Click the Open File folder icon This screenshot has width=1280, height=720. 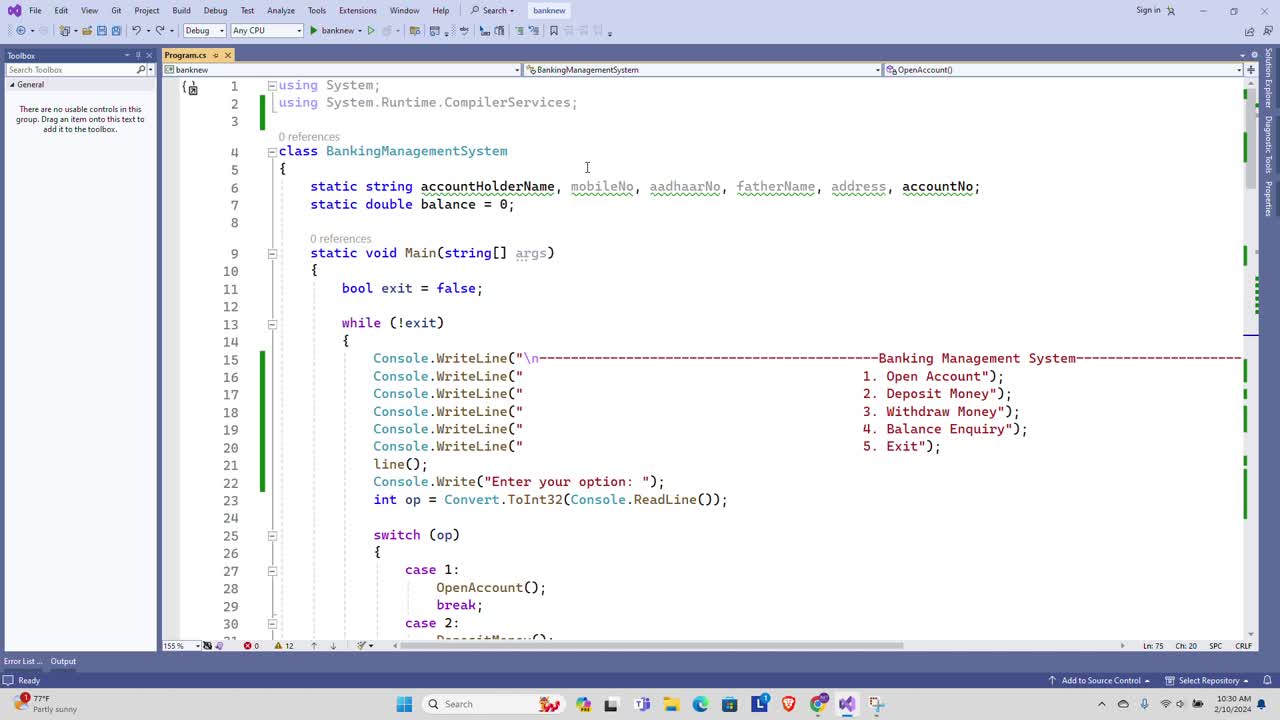click(87, 31)
